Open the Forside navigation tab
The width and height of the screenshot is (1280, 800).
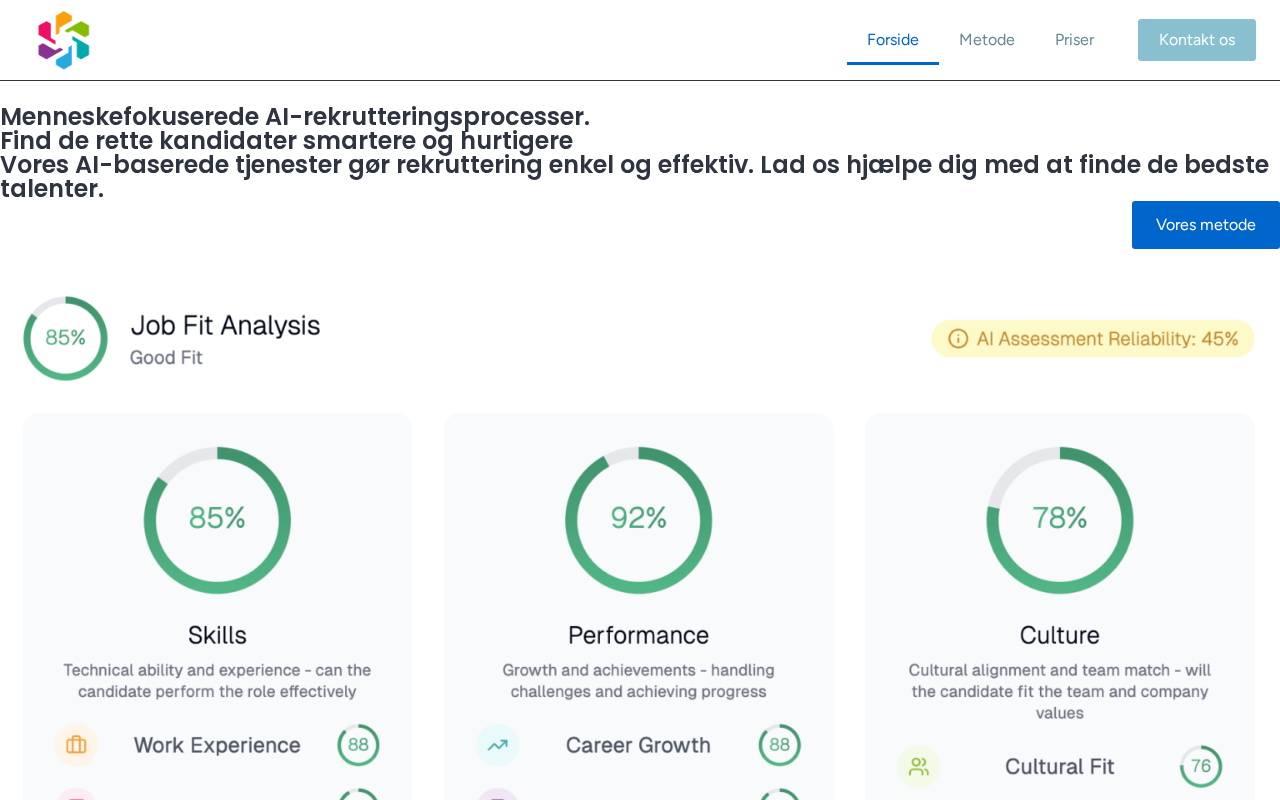point(892,40)
